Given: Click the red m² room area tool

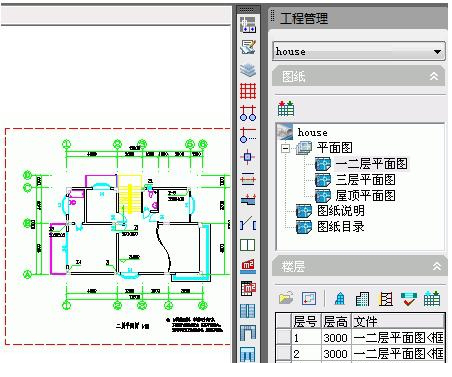Looking at the screenshot, I should click(x=248, y=267).
